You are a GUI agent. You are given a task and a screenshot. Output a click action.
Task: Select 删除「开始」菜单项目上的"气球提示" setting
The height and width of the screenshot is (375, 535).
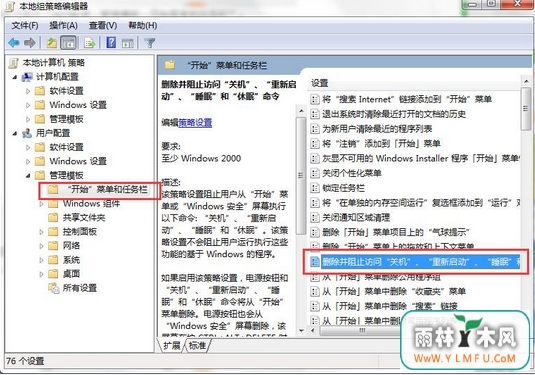pos(396,232)
